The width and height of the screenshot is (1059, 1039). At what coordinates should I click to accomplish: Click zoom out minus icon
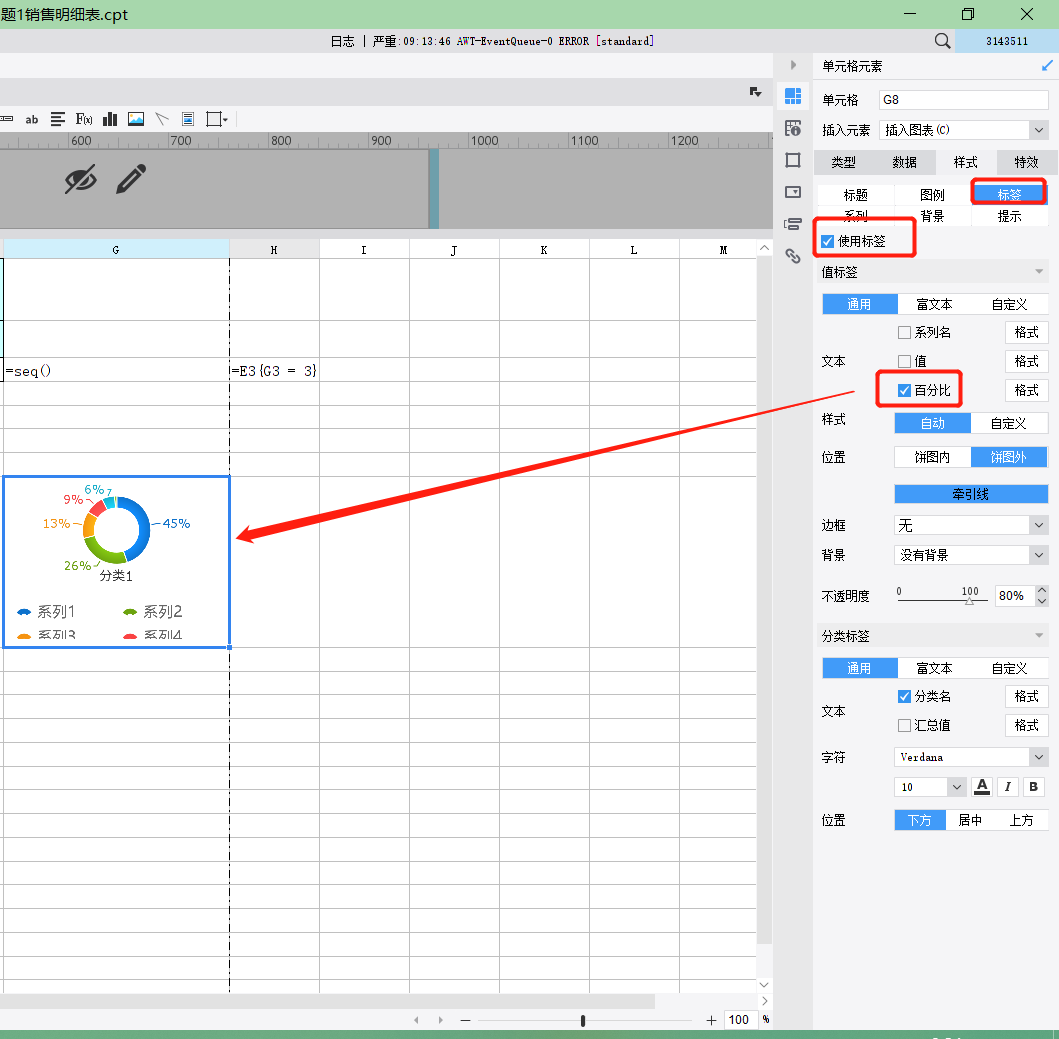click(x=465, y=1020)
